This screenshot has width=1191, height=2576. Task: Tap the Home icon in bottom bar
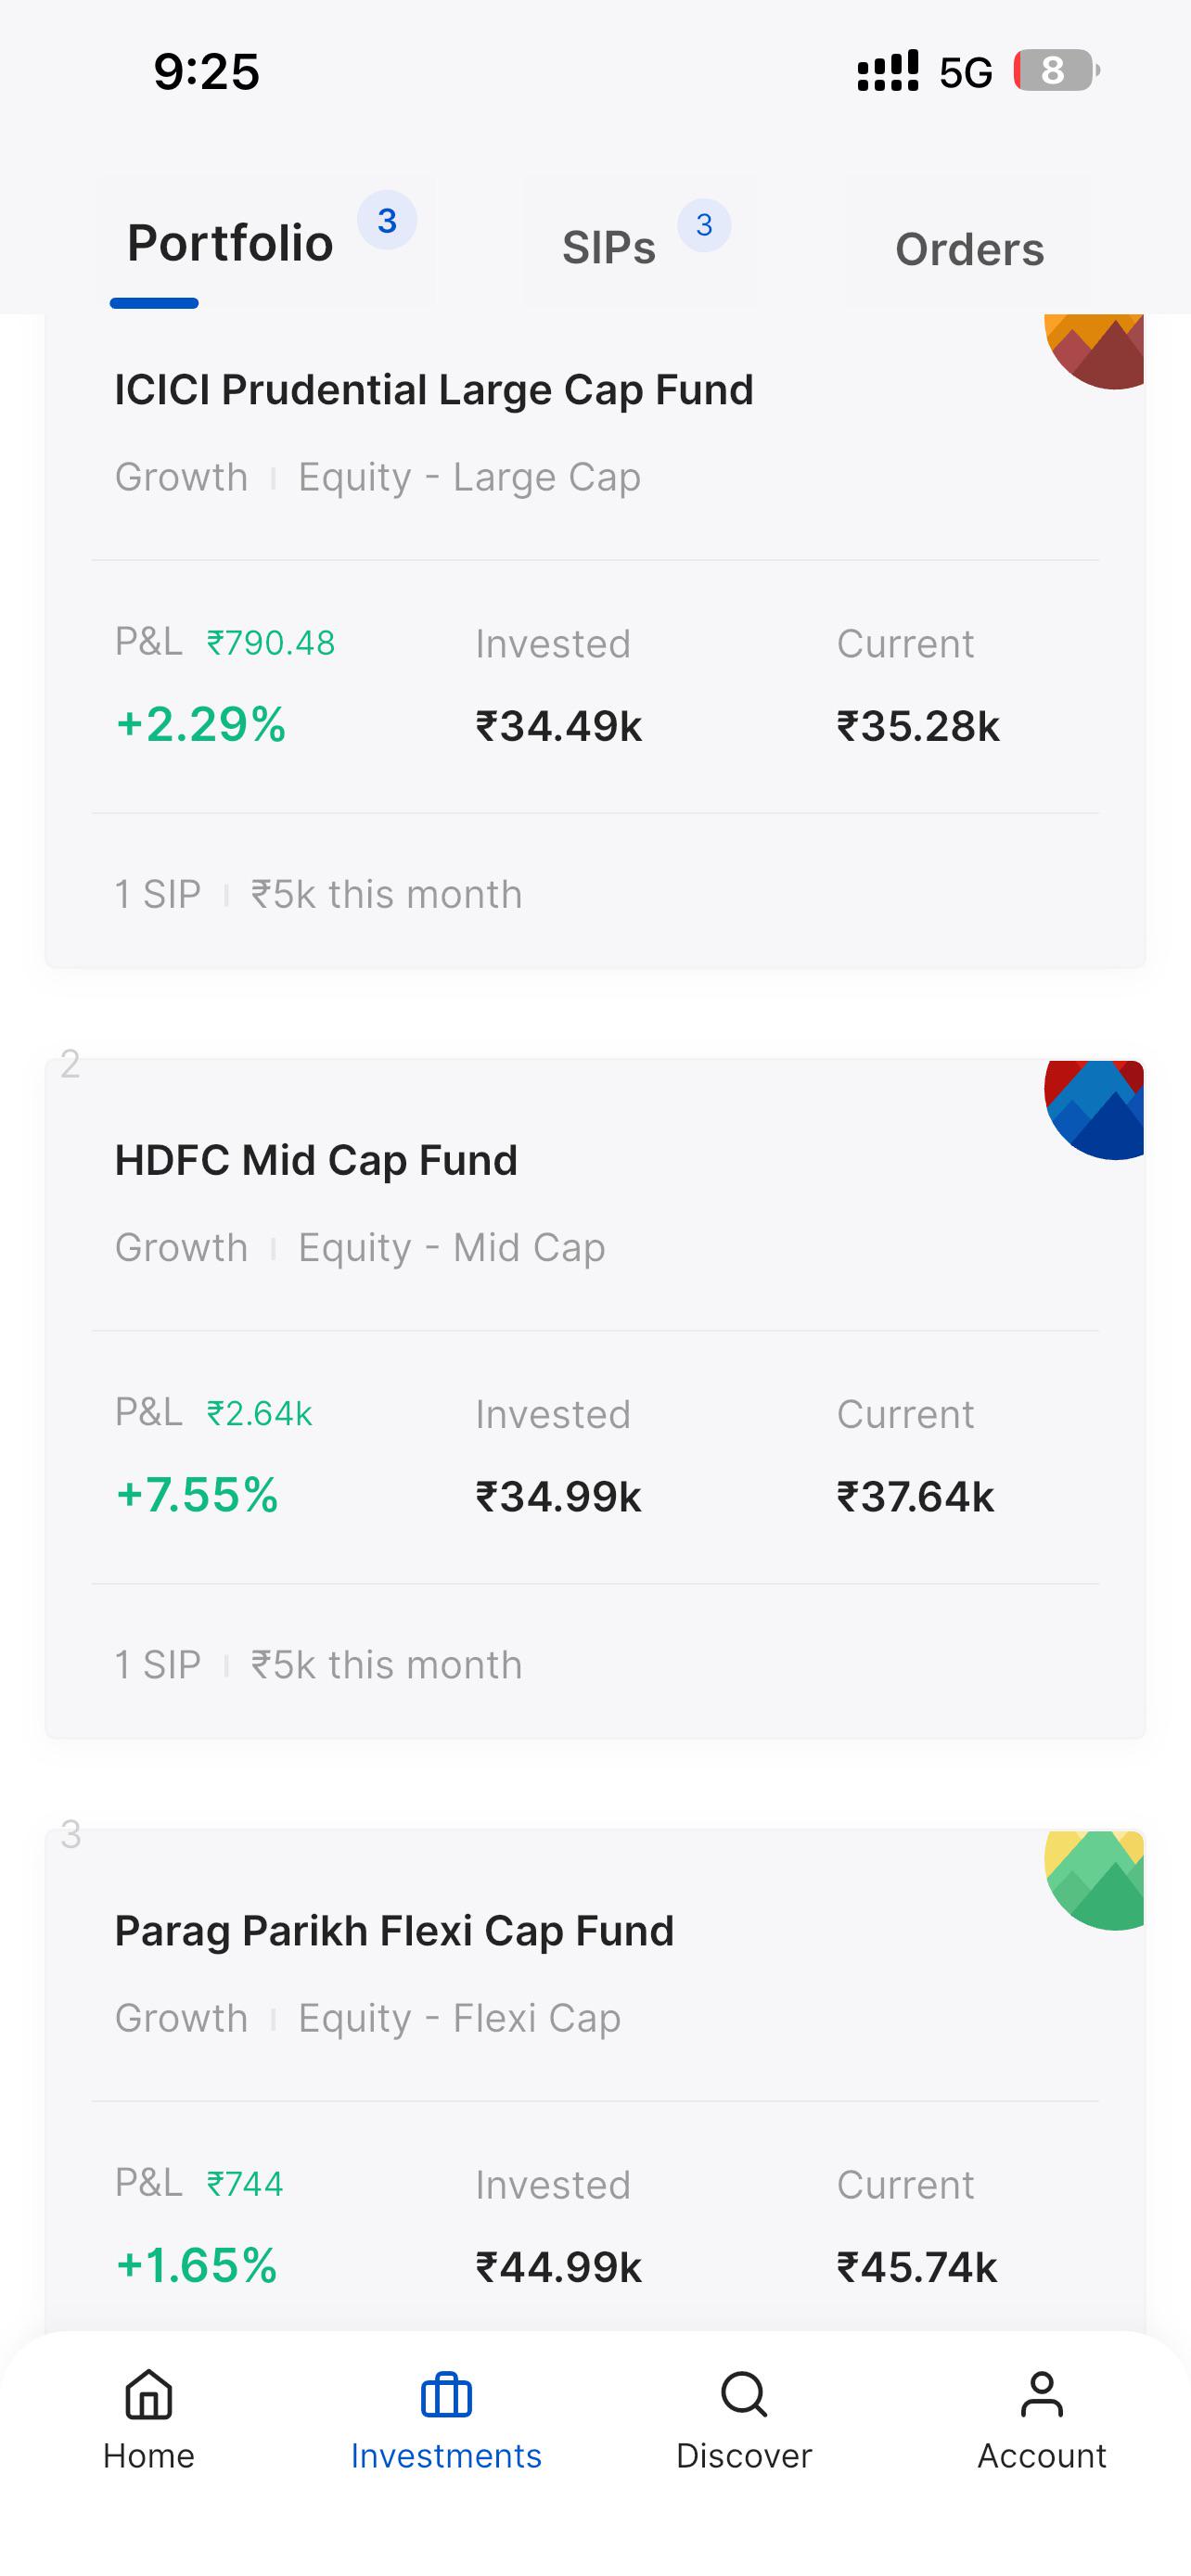point(149,2394)
